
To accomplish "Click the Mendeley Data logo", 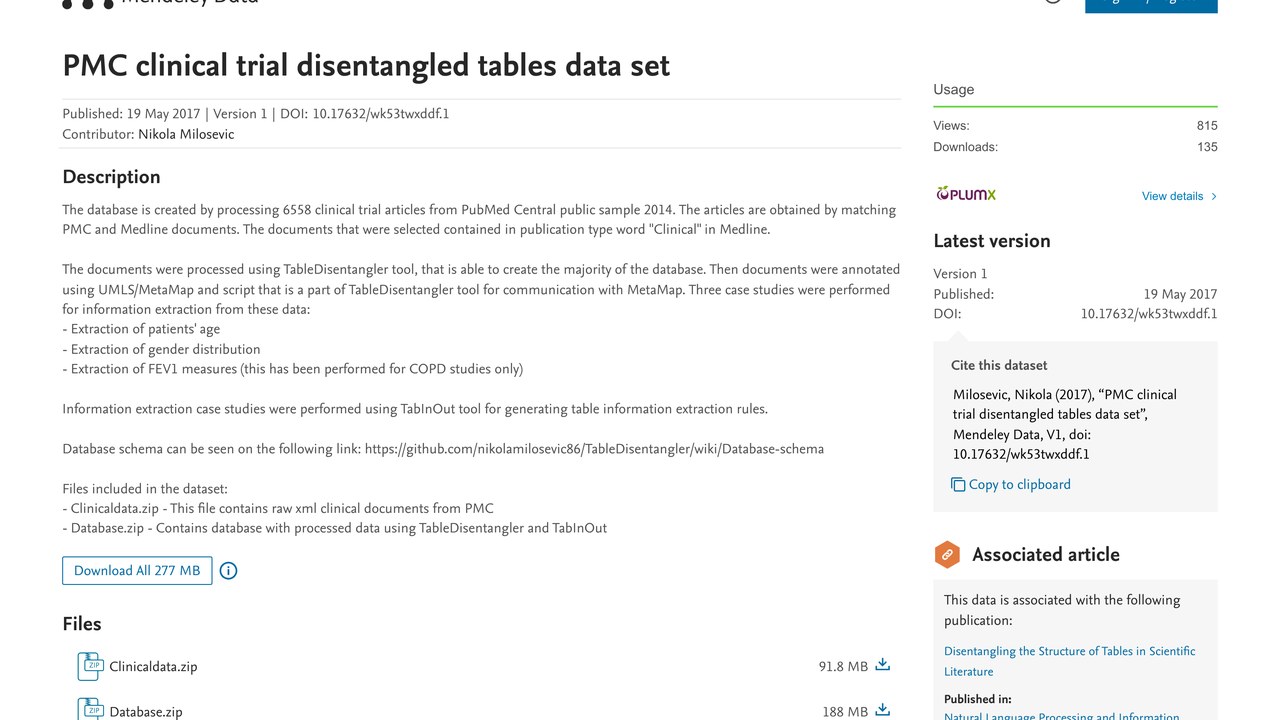I will pos(160,2).
